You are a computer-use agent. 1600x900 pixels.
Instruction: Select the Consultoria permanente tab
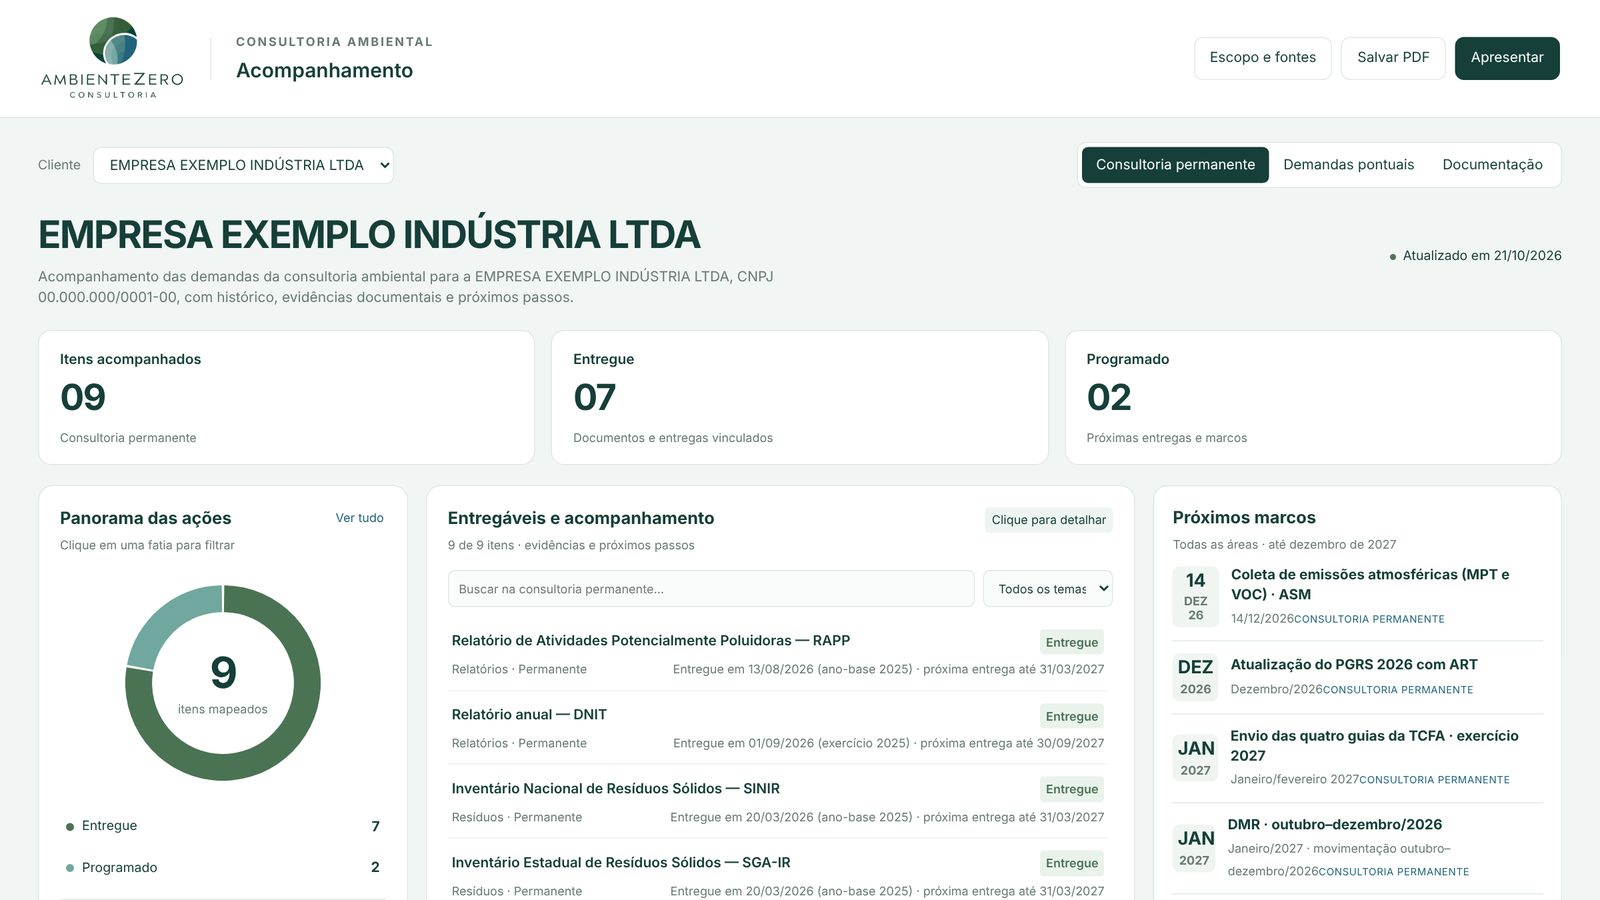(1175, 165)
